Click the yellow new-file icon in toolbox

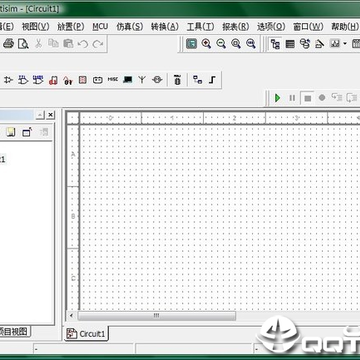tap(11, 132)
